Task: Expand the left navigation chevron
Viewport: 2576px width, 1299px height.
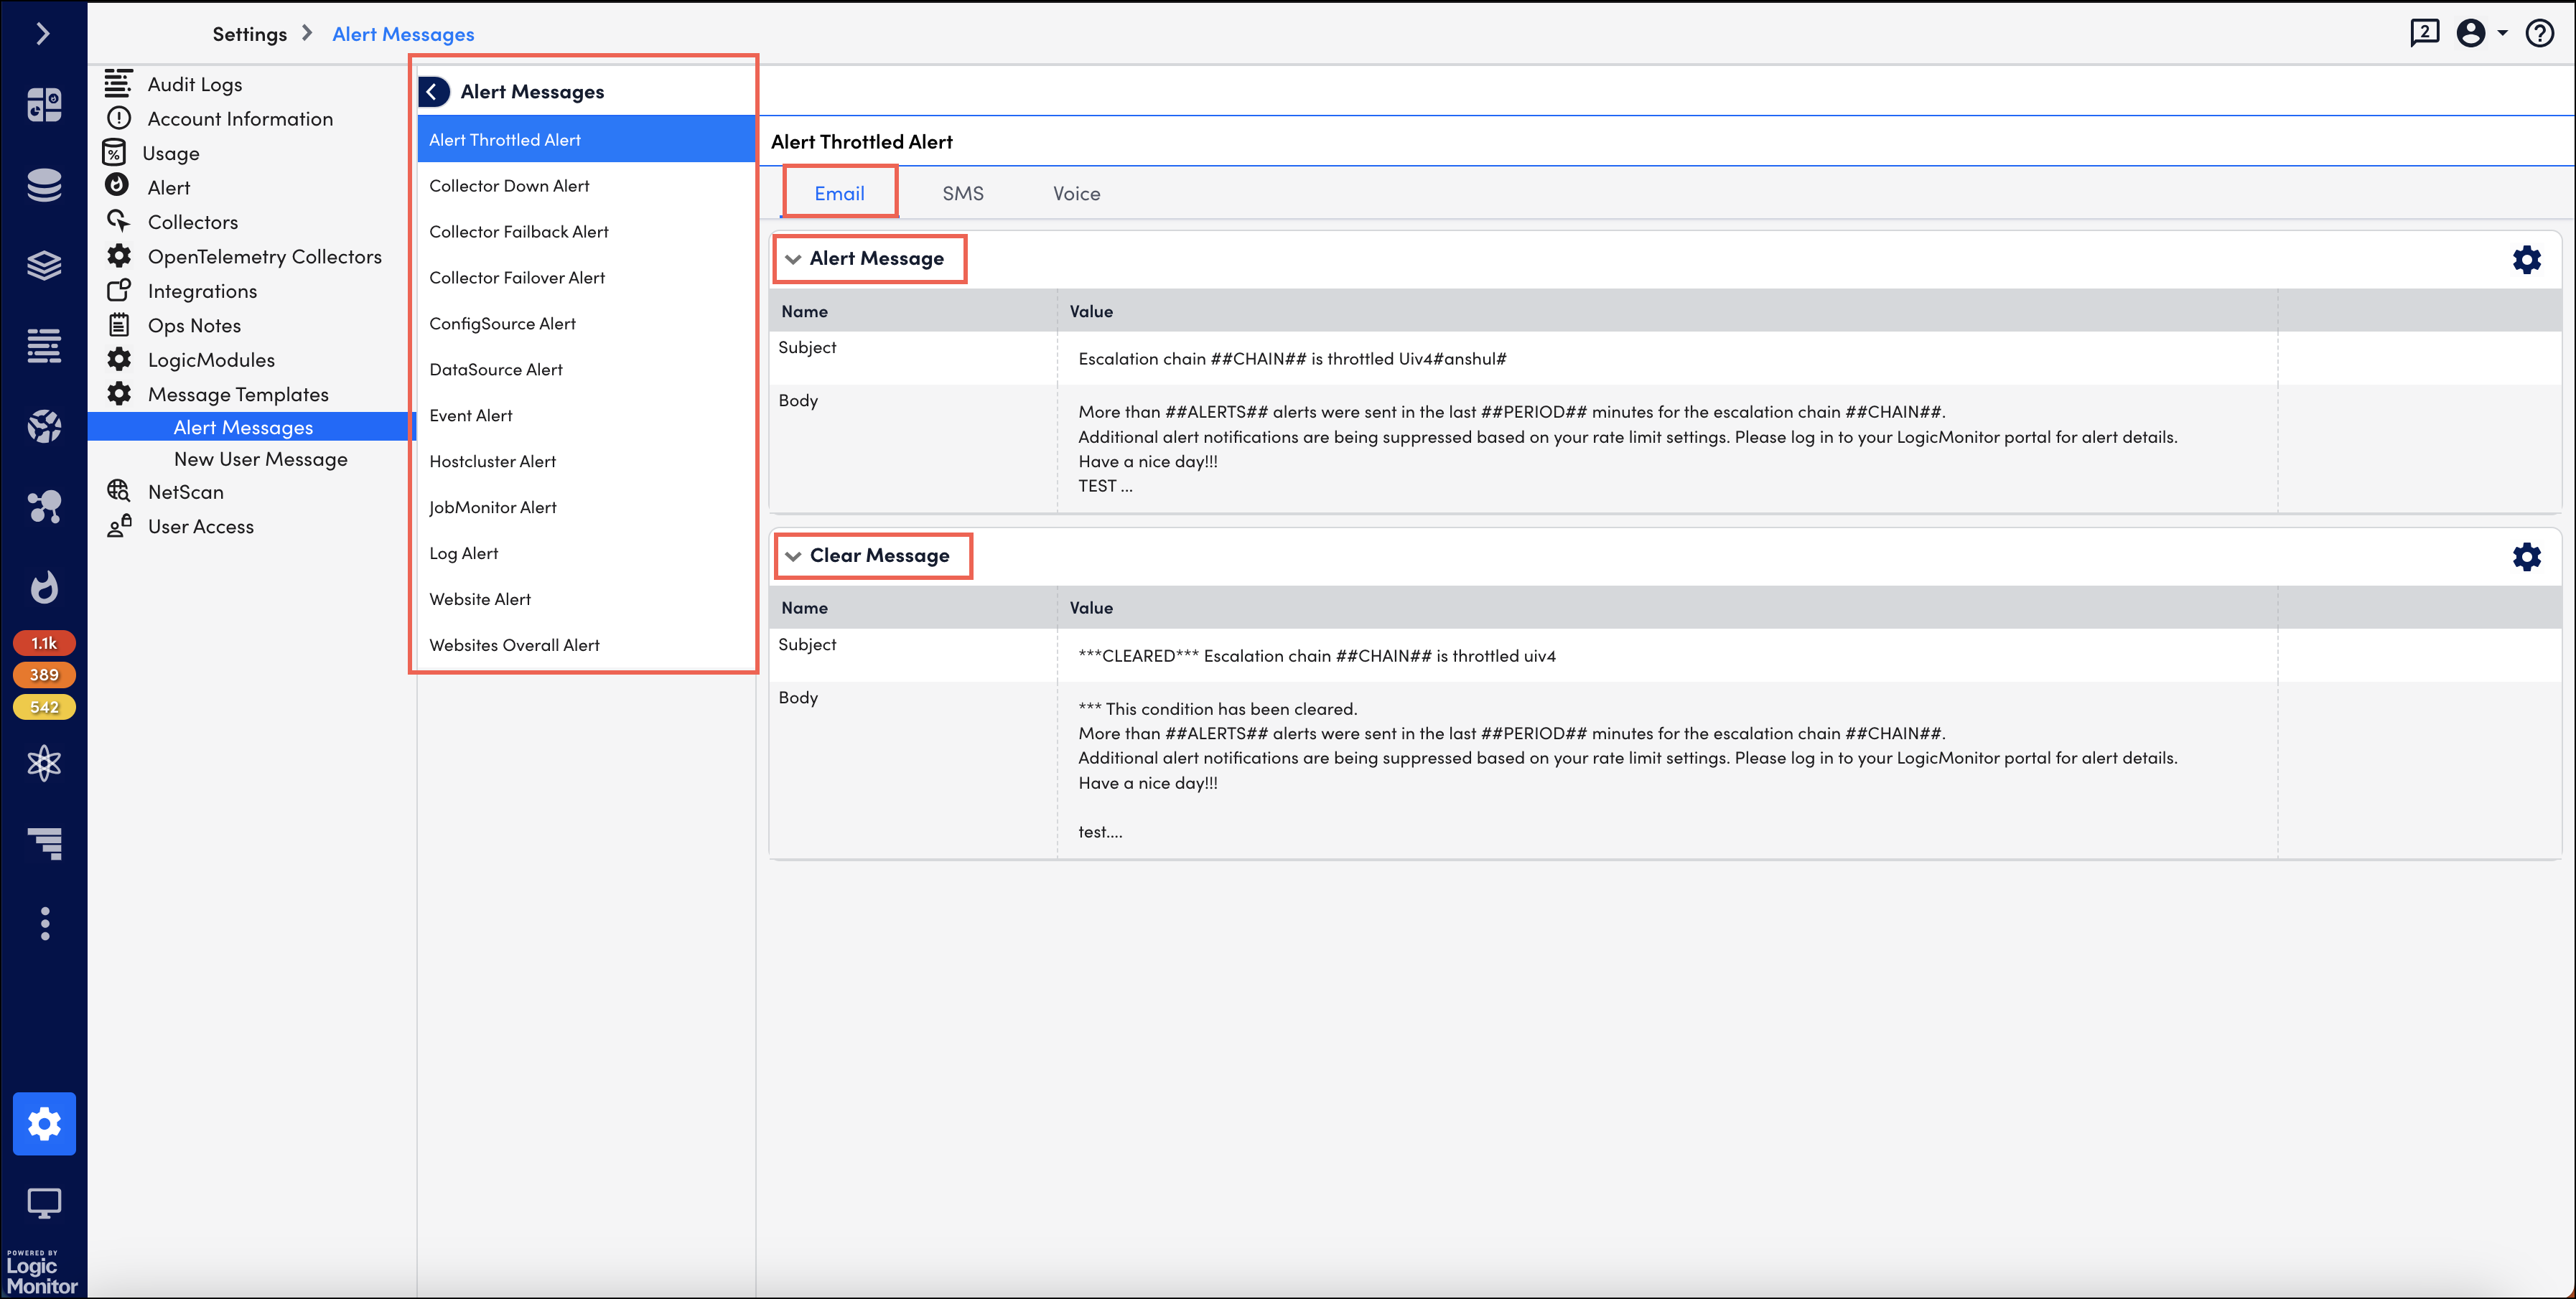Action: pos(43,34)
